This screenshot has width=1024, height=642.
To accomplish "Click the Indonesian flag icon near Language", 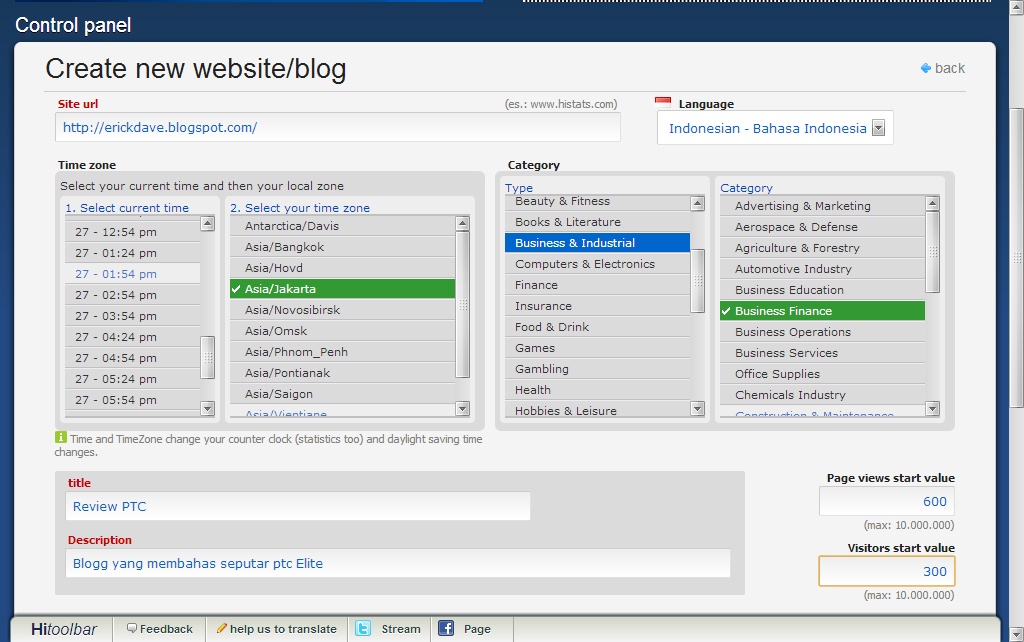I will (663, 102).
